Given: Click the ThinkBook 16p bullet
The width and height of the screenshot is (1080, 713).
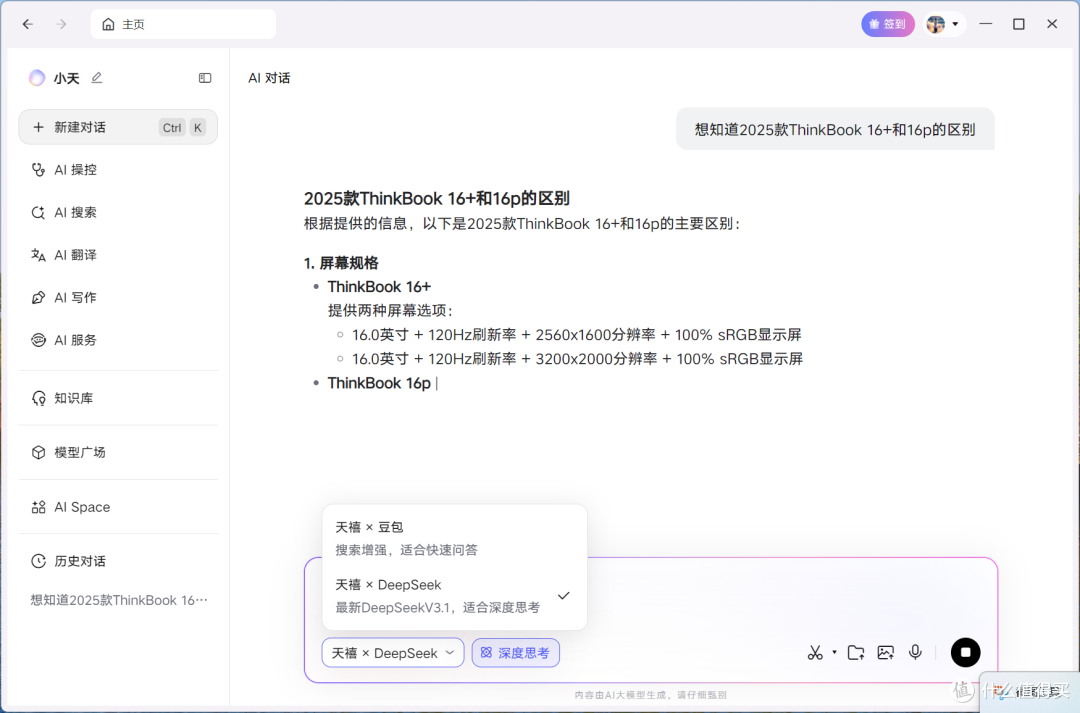Looking at the screenshot, I should (x=379, y=383).
